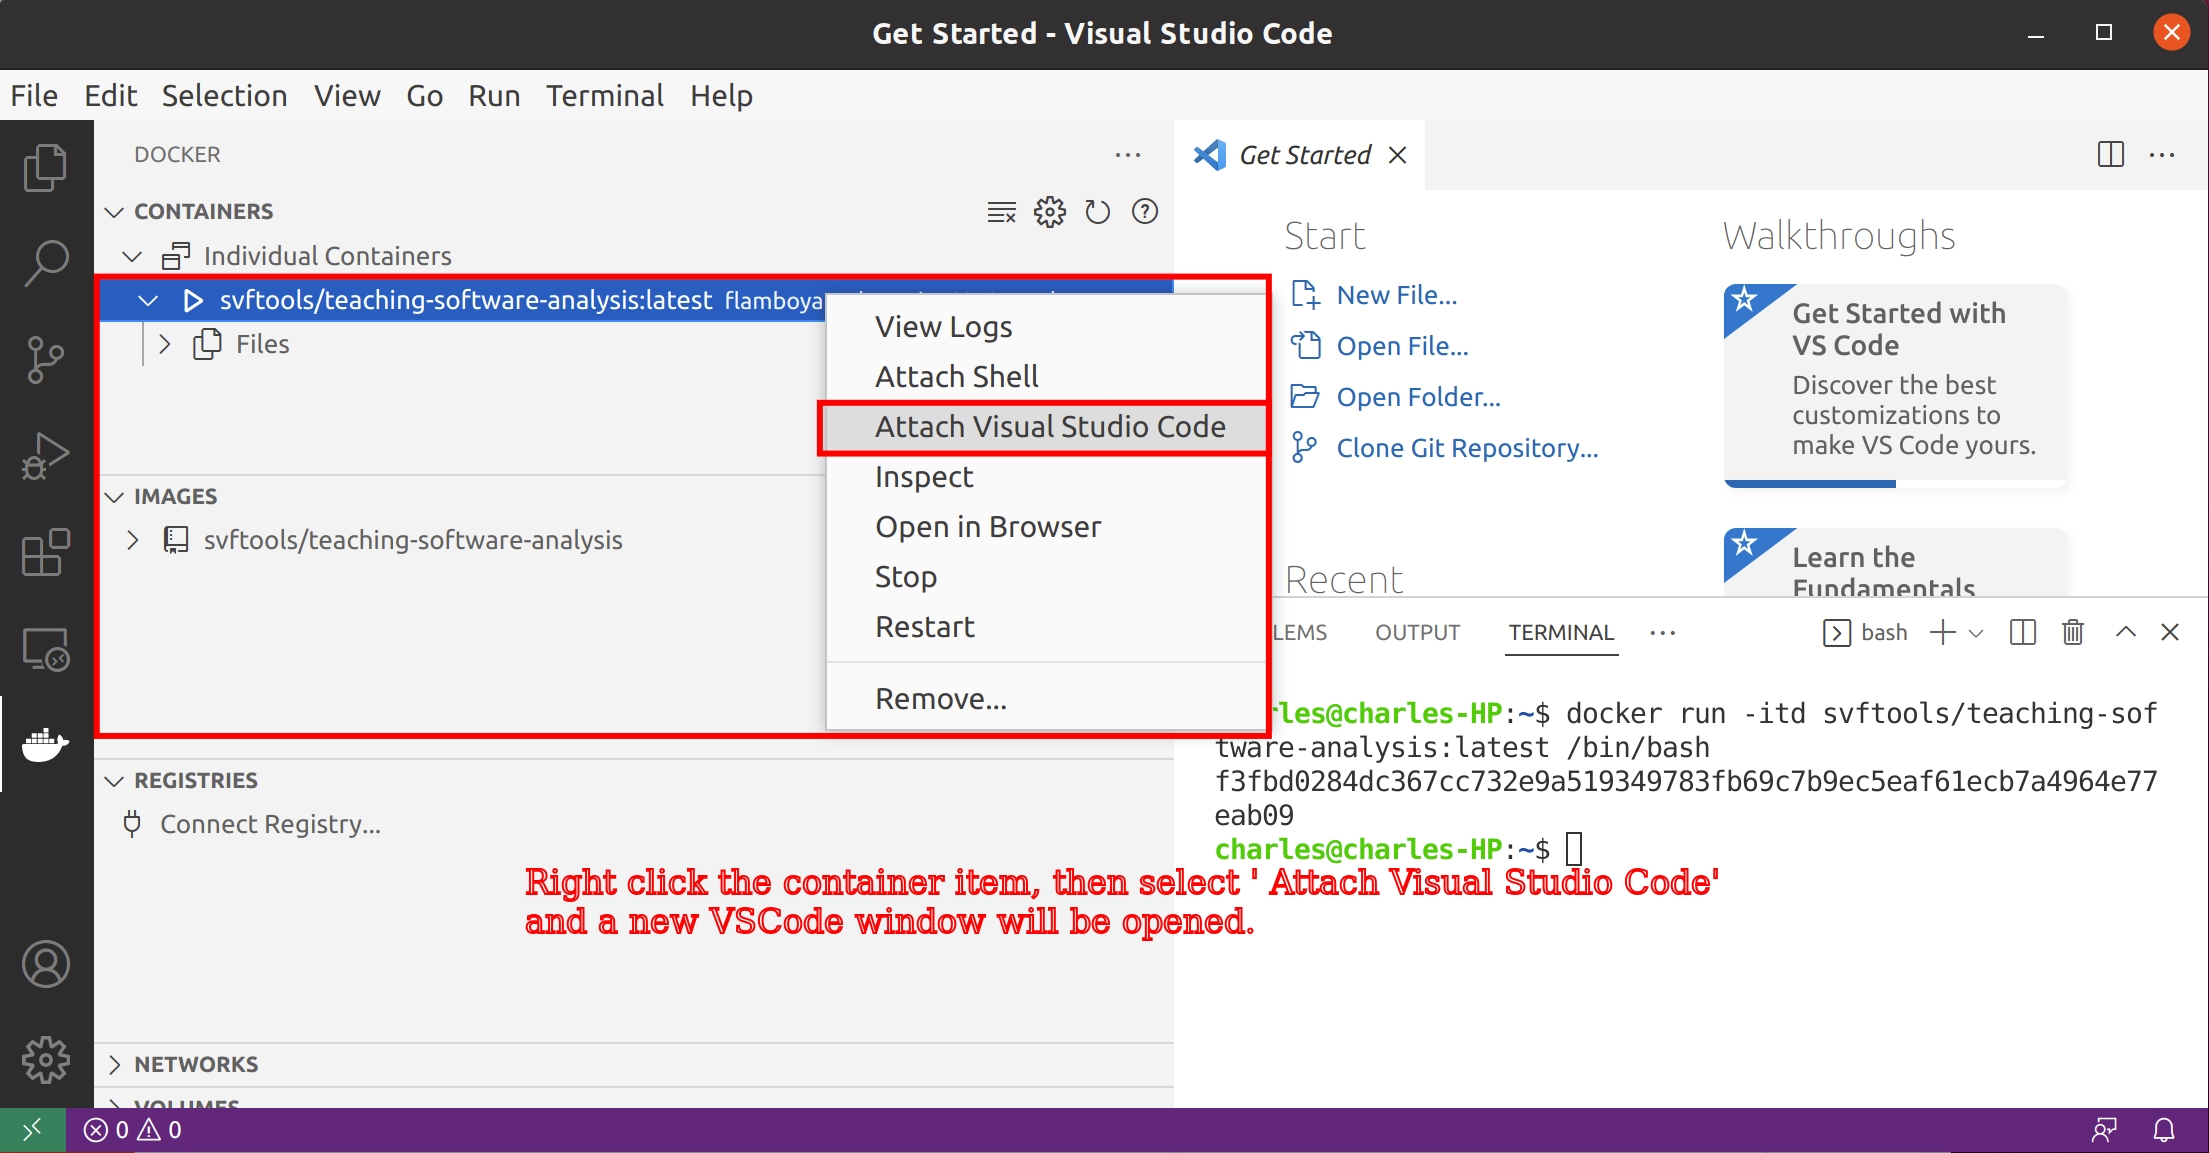Collapse the Individual Containers group
2209x1153 pixels.
pyautogui.click(x=132, y=256)
